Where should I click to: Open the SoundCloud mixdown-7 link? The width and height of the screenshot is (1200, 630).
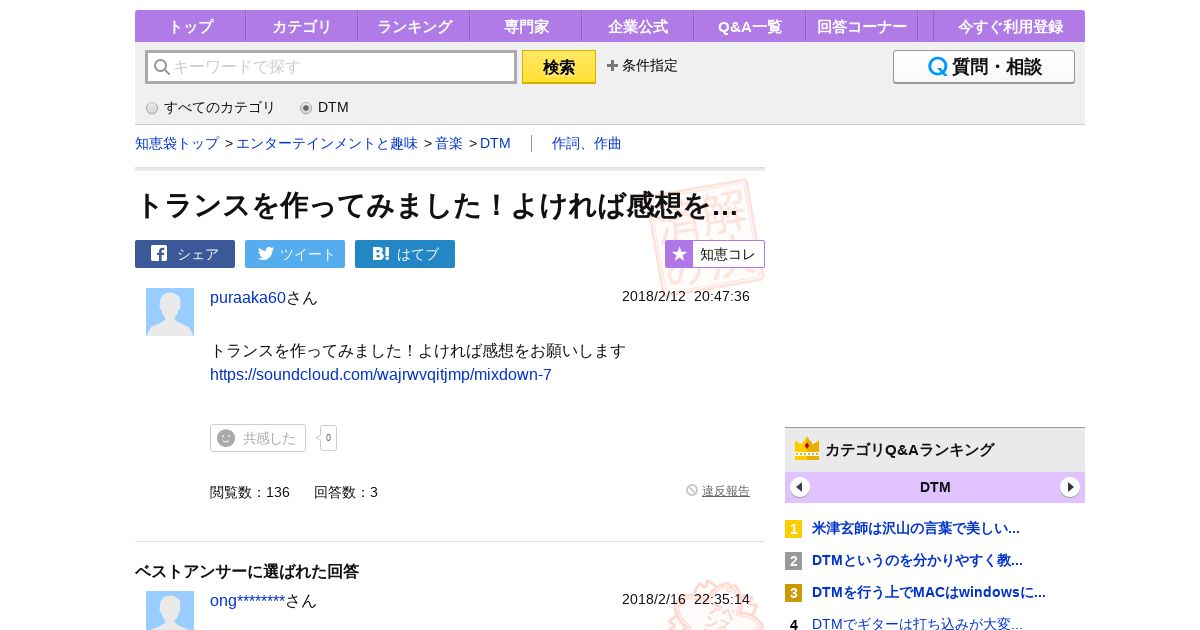[381, 375]
